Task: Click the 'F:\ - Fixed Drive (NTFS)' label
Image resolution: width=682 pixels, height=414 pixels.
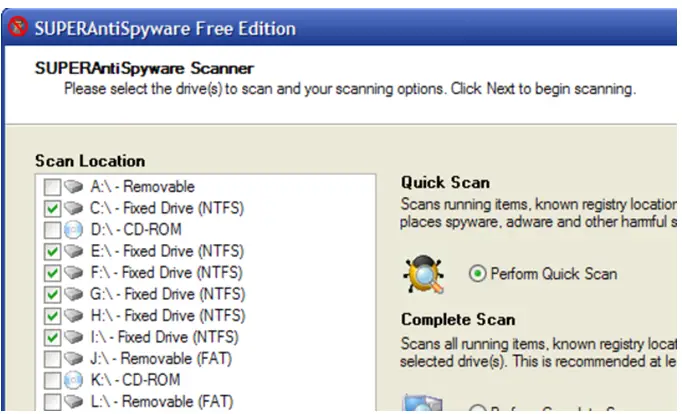Action: click(x=167, y=272)
